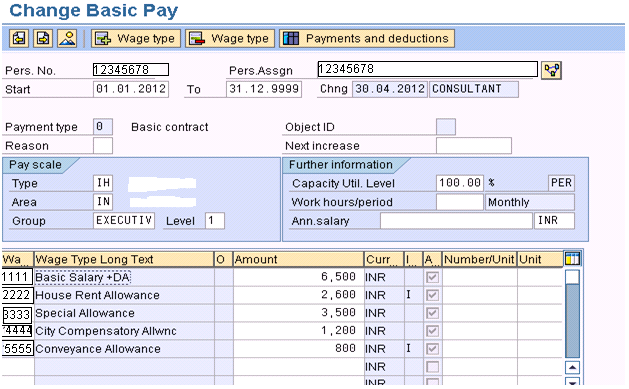Viewport: 629px width, 389px height.
Task: Open Payments and deductions
Action: point(367,38)
